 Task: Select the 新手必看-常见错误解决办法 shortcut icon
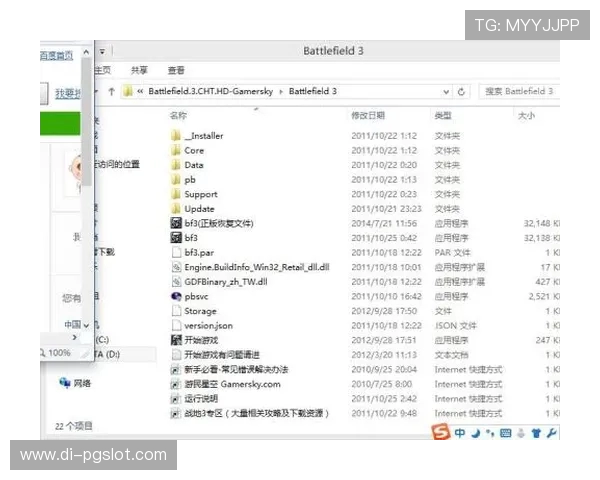(x=175, y=370)
